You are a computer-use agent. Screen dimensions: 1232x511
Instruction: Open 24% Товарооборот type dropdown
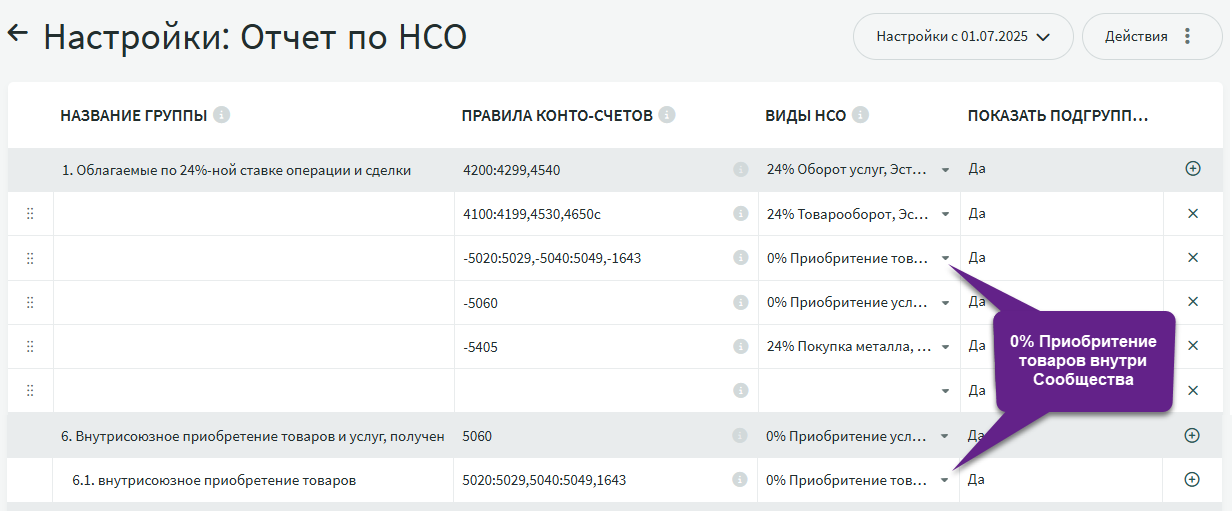tap(945, 214)
